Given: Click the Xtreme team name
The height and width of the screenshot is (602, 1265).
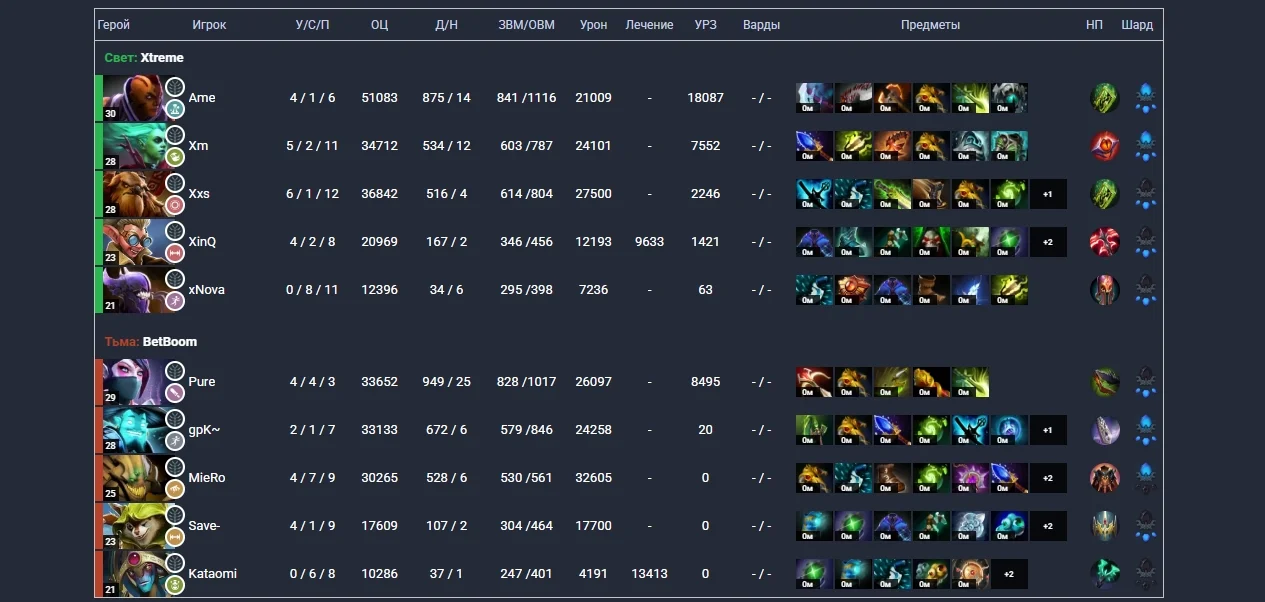Looking at the screenshot, I should tap(162, 58).
